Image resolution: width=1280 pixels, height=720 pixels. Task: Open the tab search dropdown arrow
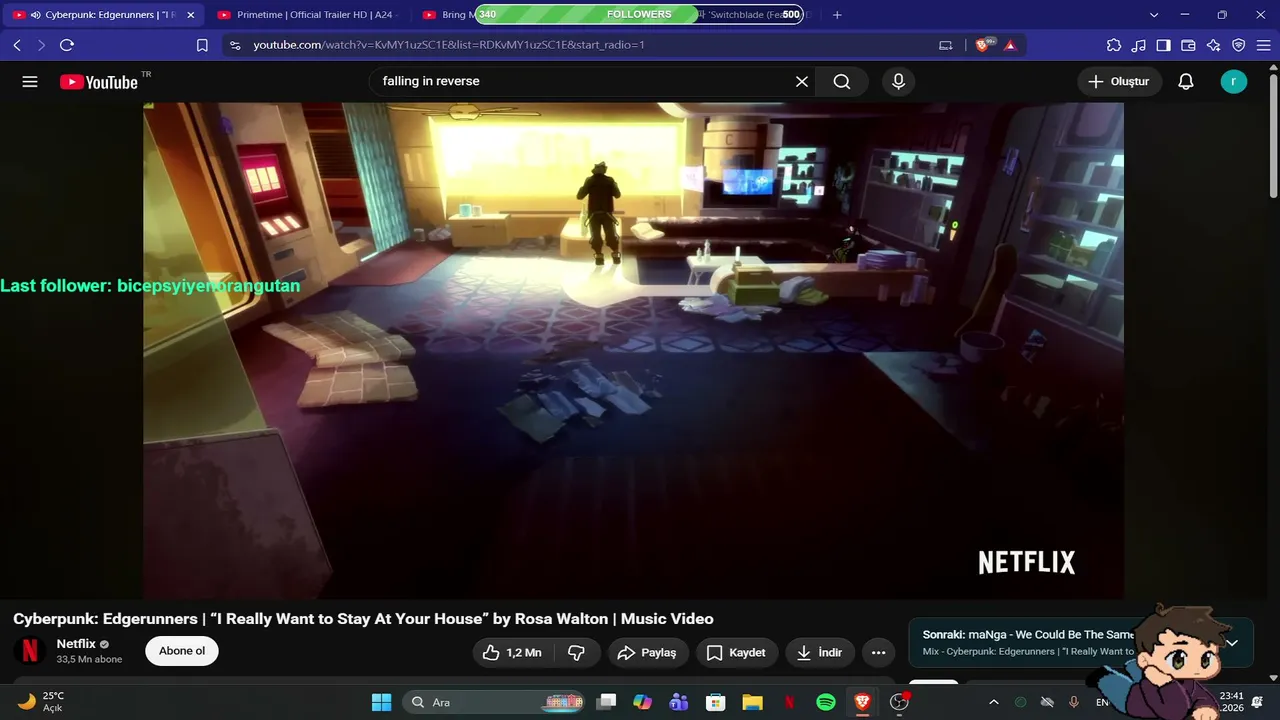(x=1154, y=15)
